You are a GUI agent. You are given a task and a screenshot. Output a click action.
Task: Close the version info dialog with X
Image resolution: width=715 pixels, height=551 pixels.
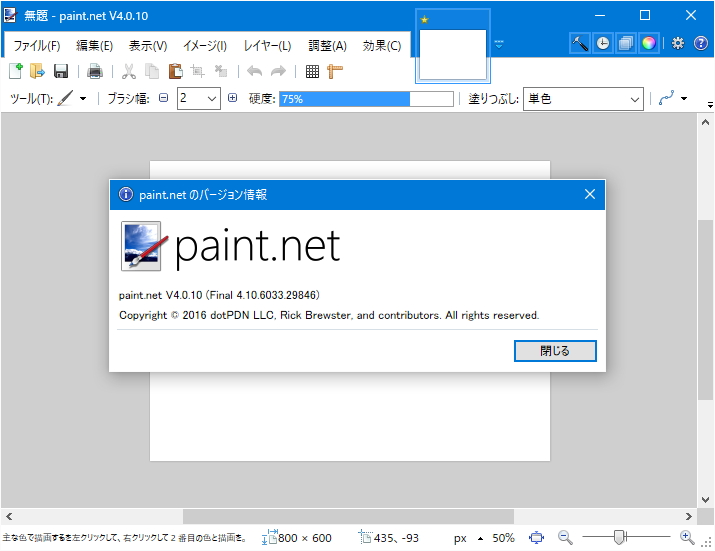[590, 194]
